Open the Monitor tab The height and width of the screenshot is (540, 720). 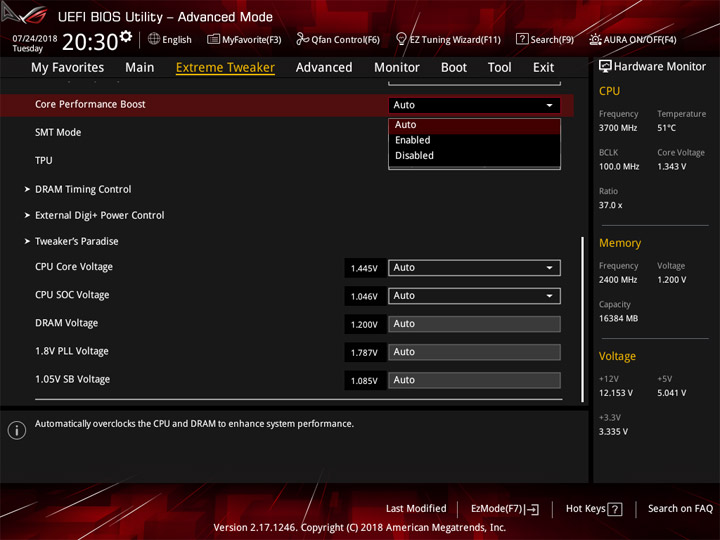point(397,68)
